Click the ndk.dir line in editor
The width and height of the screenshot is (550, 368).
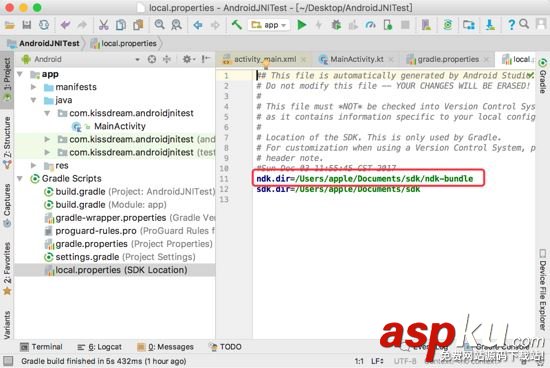tap(365, 179)
